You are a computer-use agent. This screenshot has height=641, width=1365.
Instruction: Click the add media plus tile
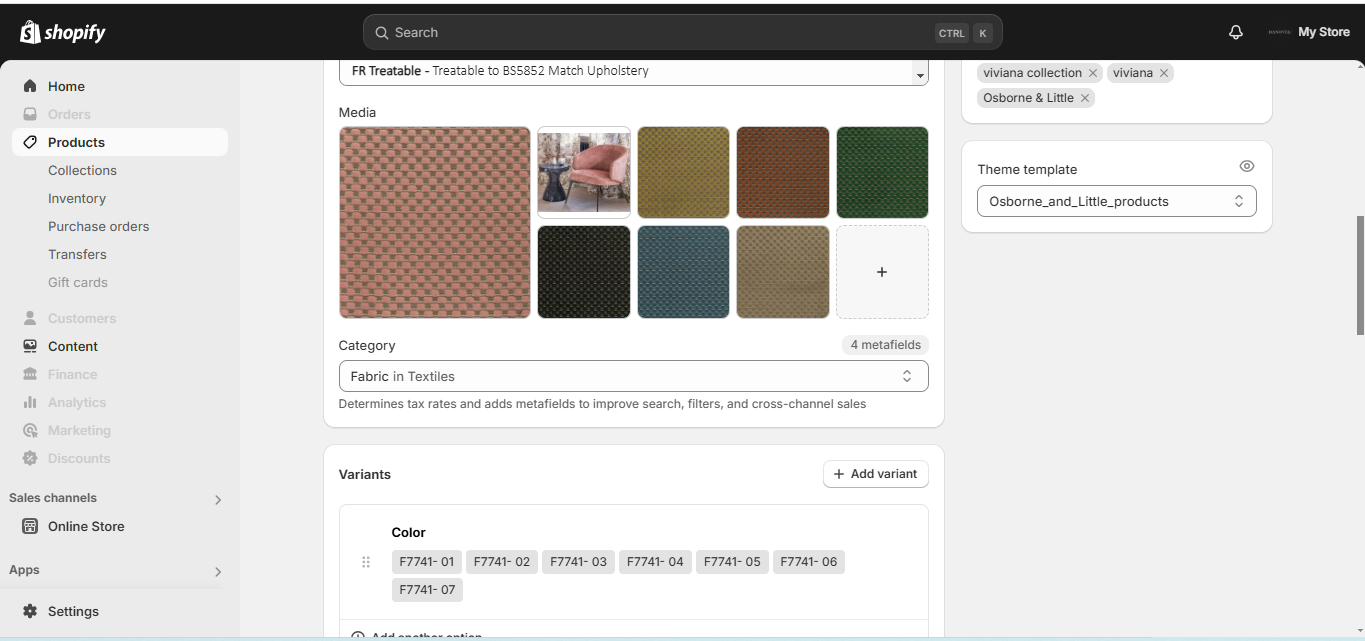[x=882, y=272]
